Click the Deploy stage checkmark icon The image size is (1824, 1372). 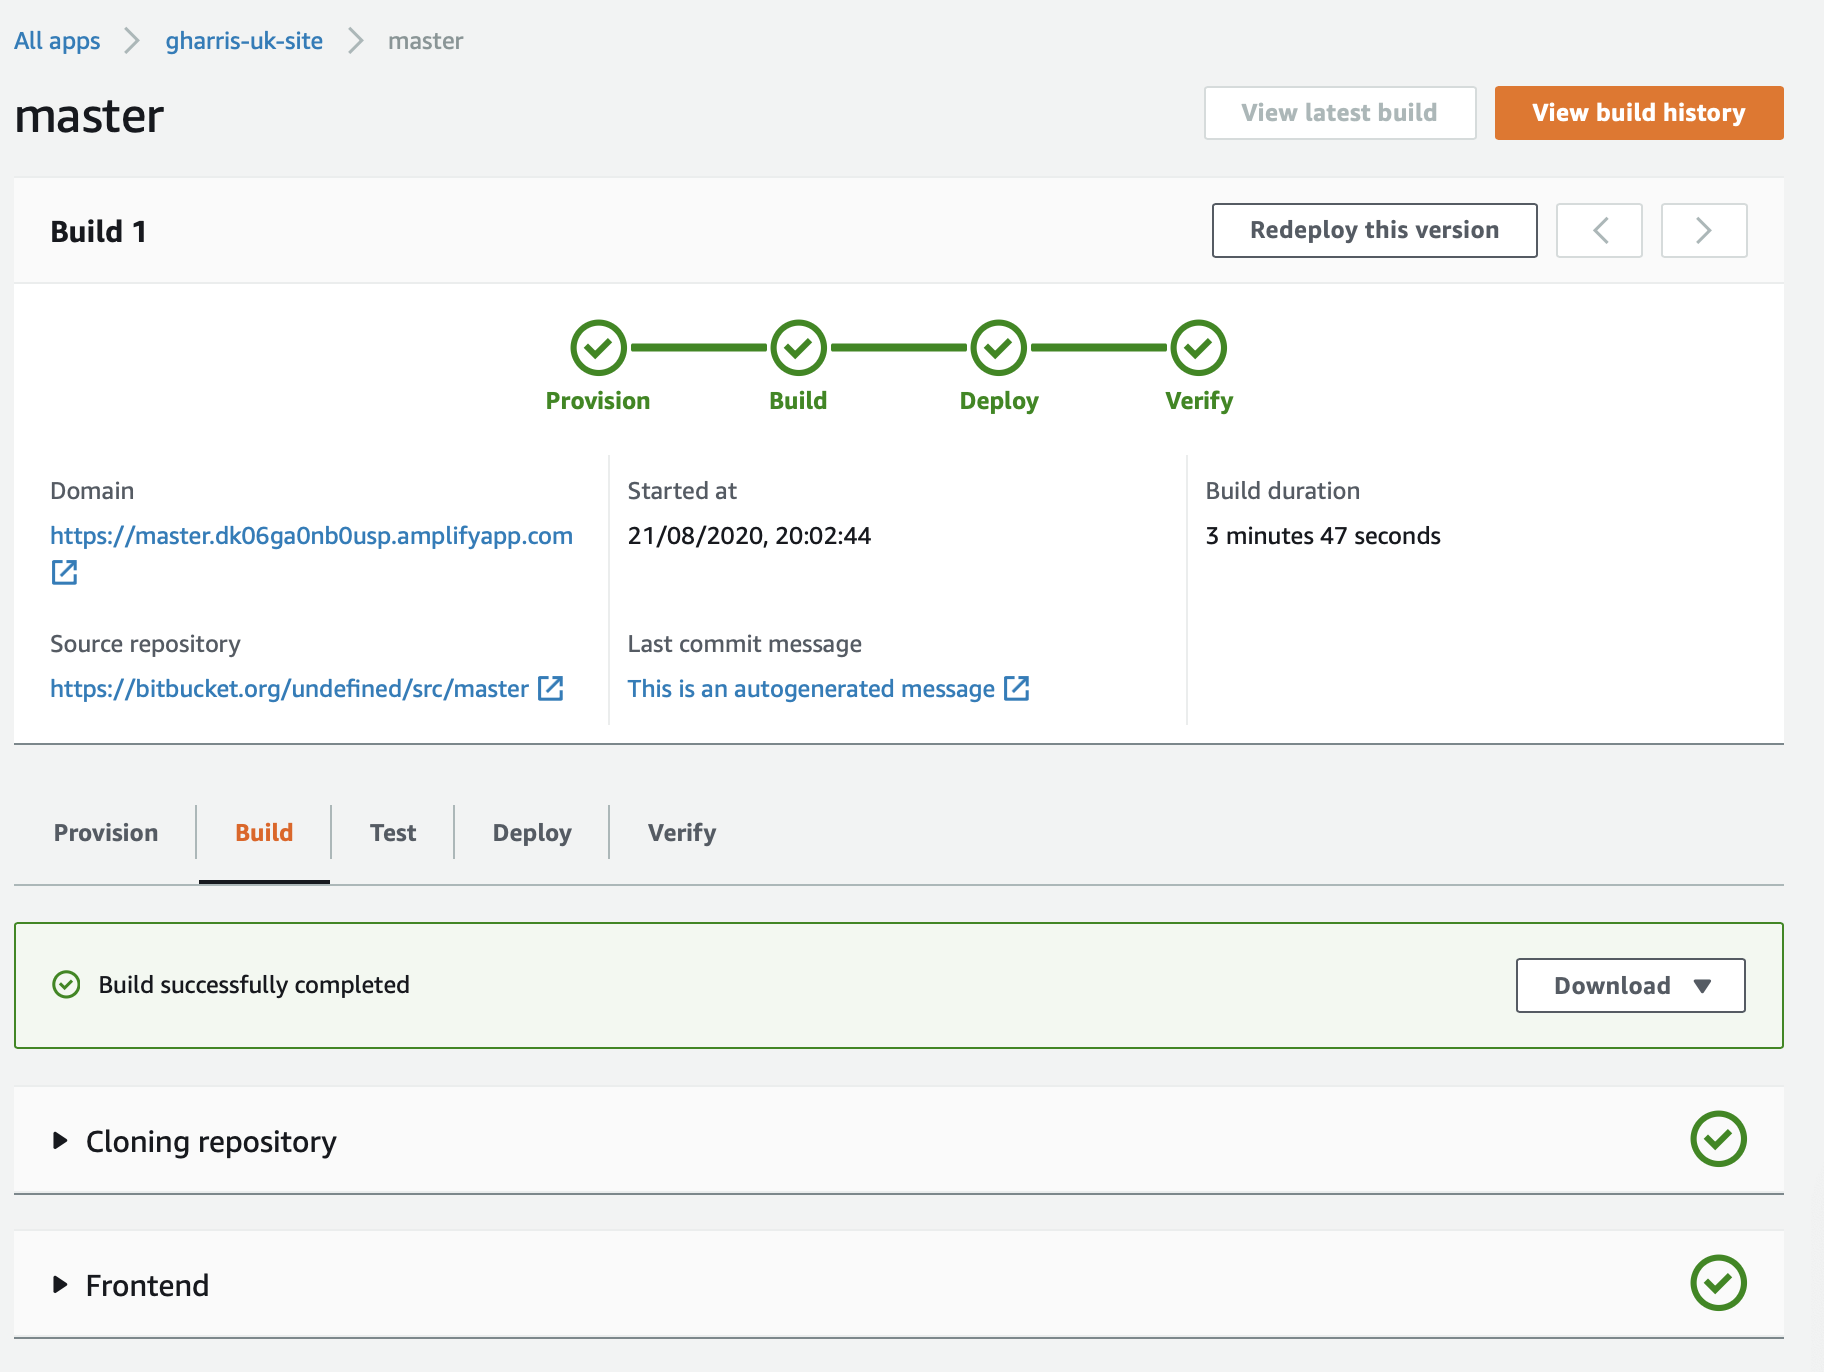(x=999, y=348)
